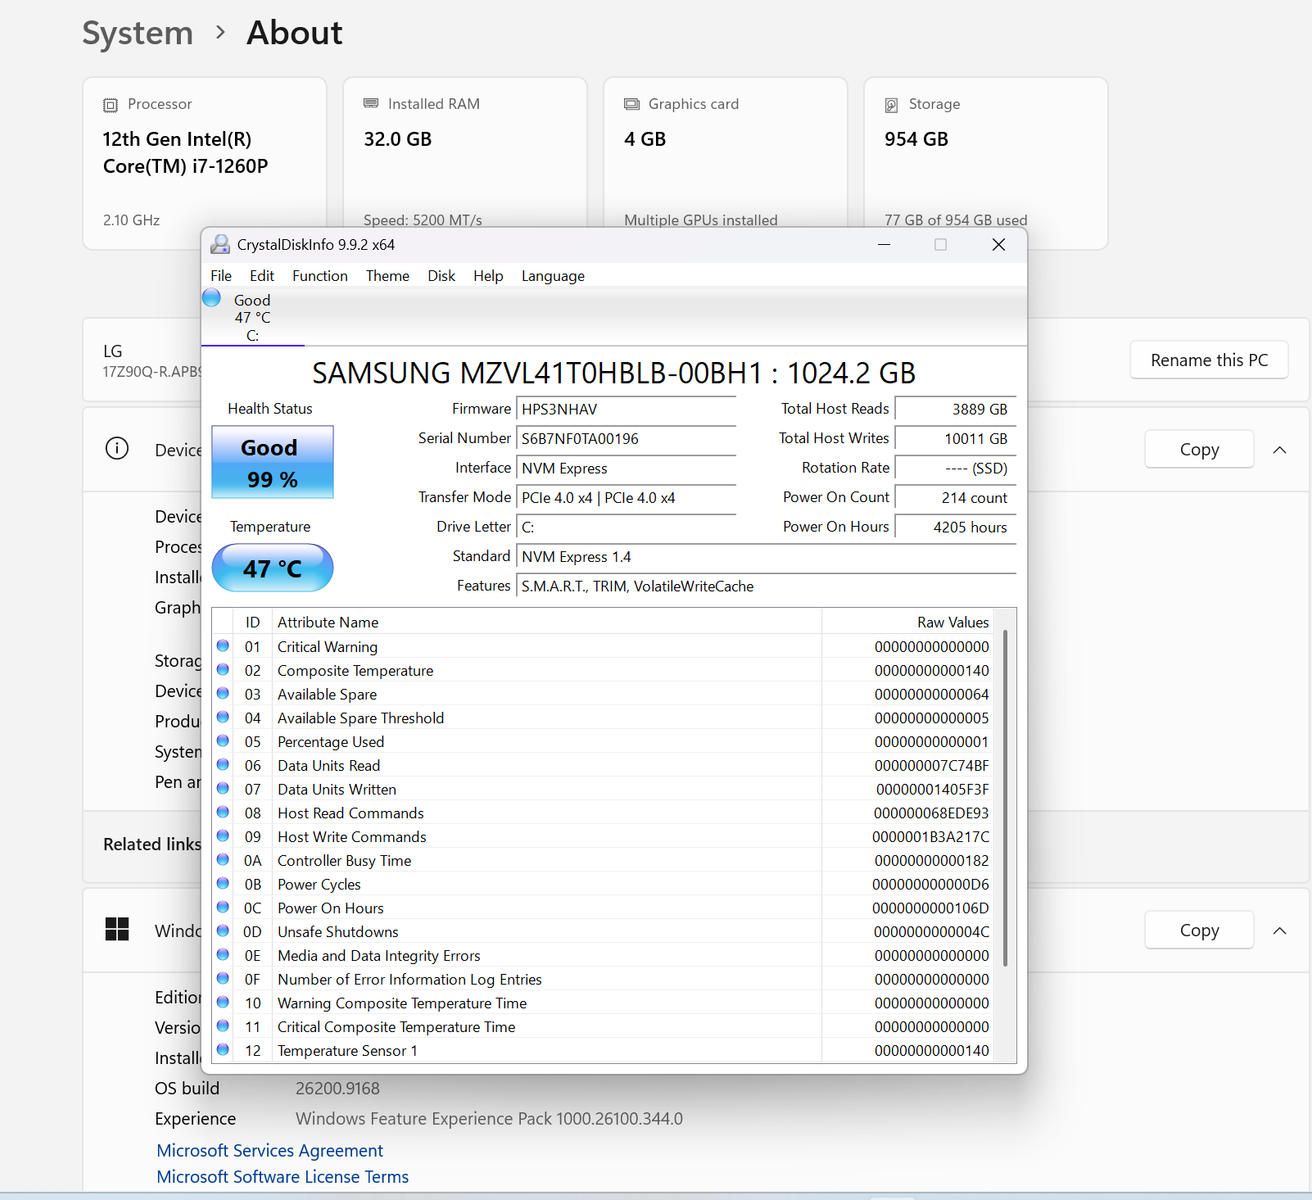
Task: Click the raw value 000000007C74BF
Action: [x=932, y=766]
